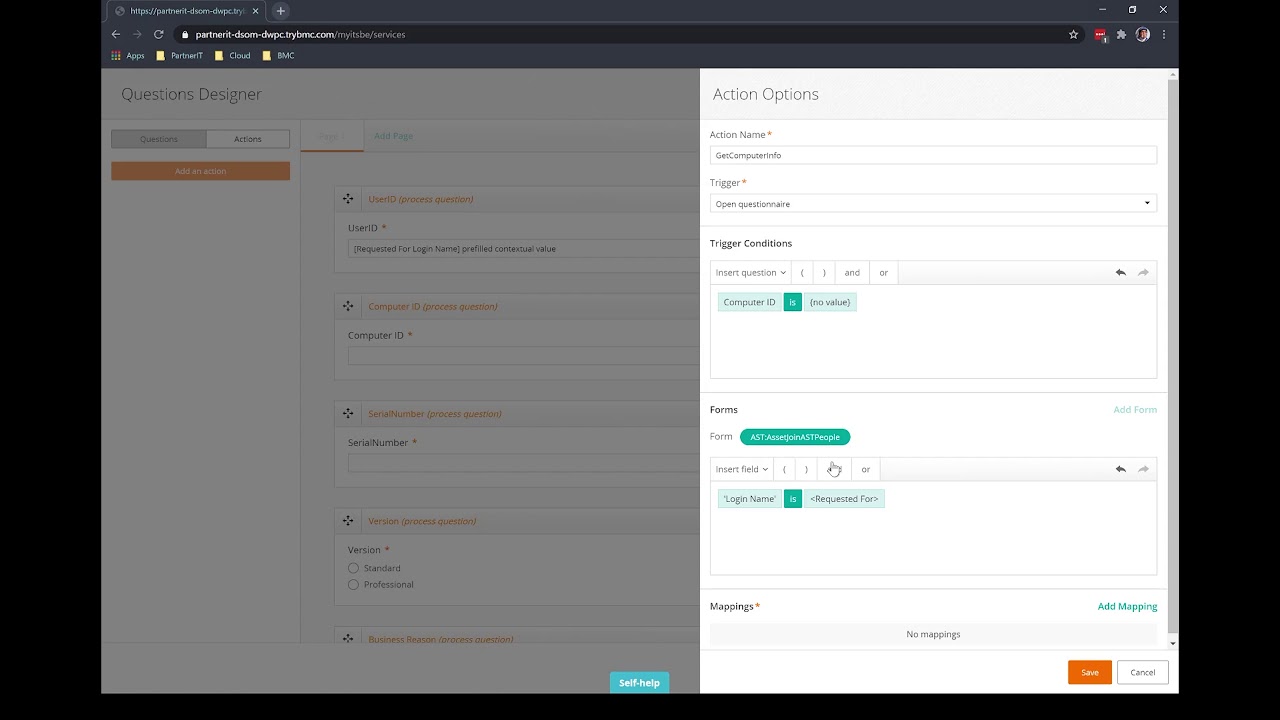Insert 'or' operator in Forms editor
Screen dimensions: 1280x720
point(866,469)
